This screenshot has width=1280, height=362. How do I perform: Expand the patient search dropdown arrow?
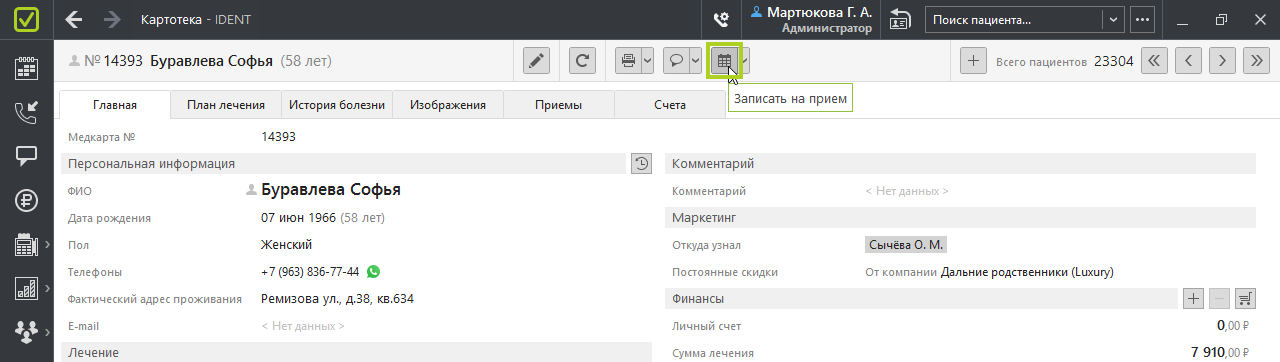[1112, 20]
